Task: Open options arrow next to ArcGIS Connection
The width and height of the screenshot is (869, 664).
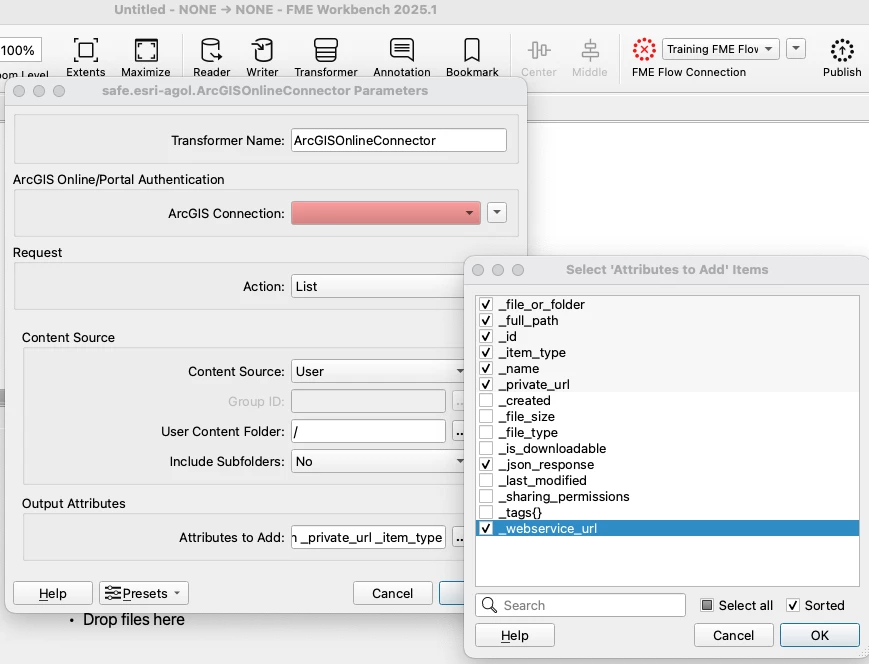Action: point(497,212)
